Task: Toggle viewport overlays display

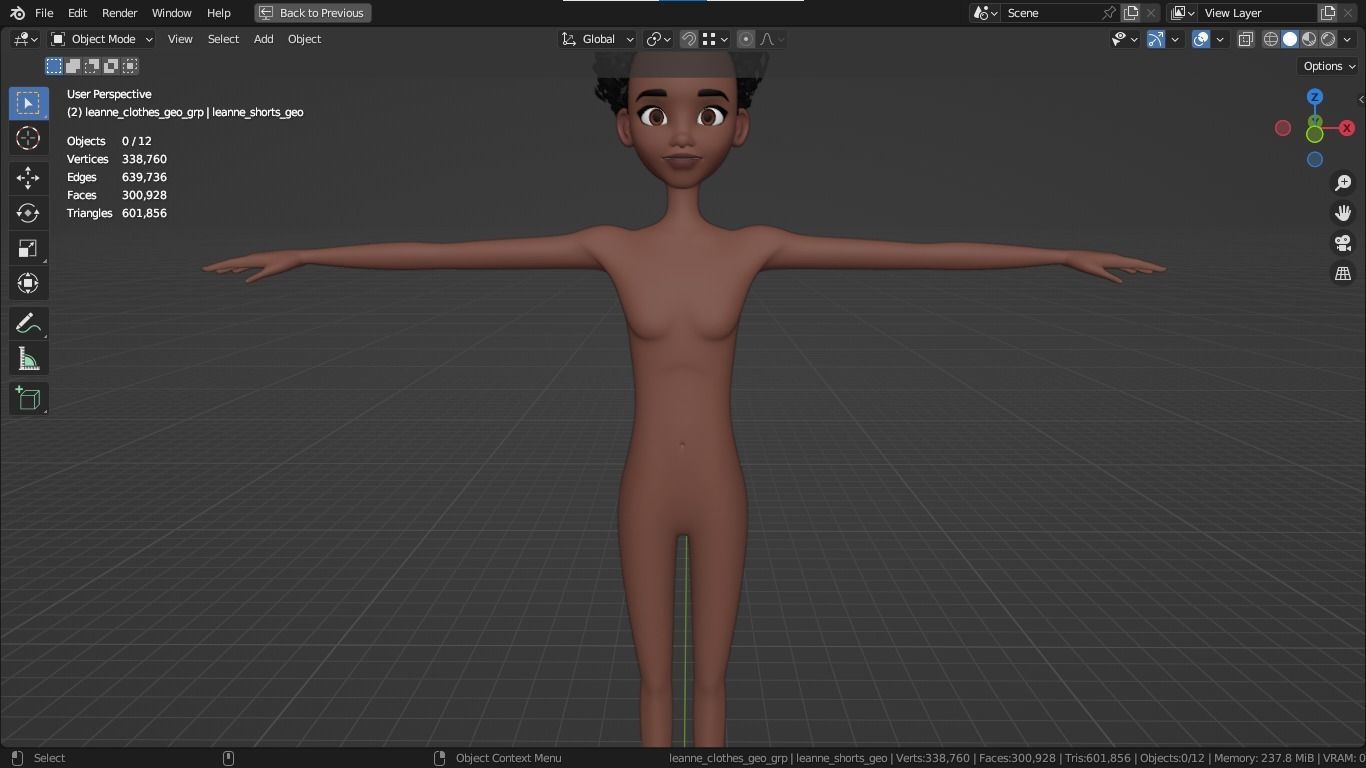Action: [1201, 39]
